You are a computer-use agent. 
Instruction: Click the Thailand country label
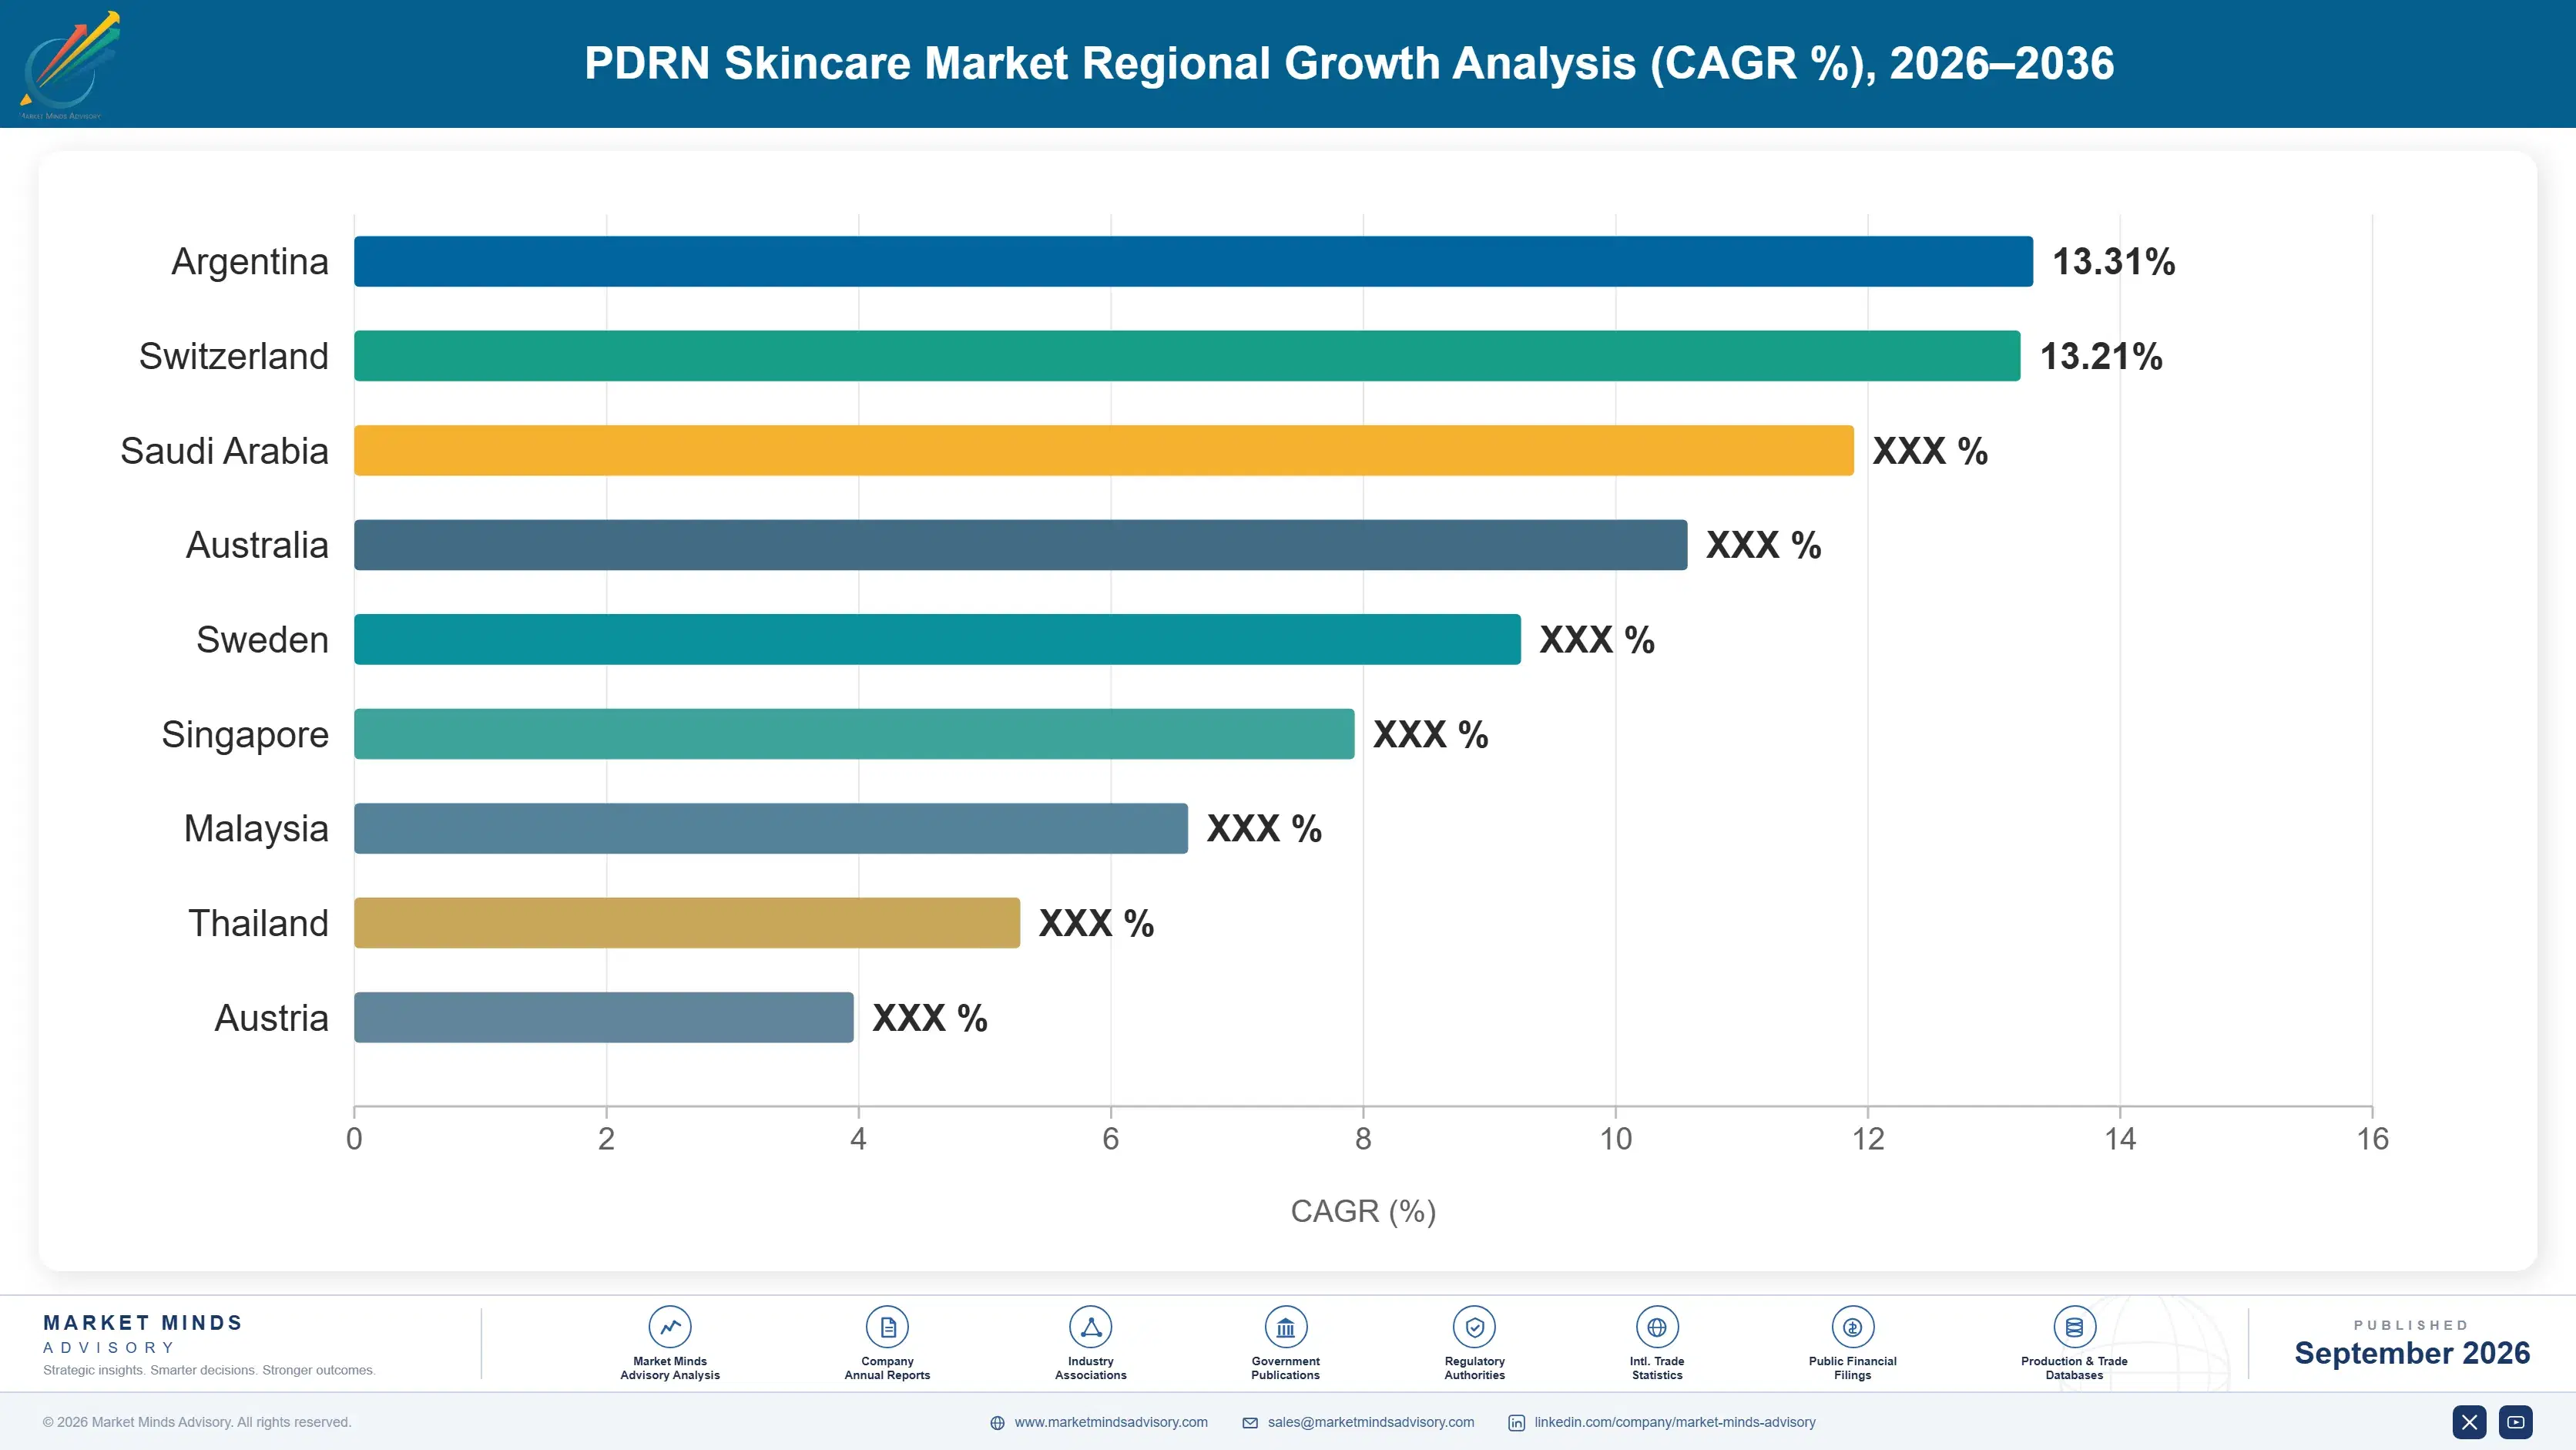(x=258, y=923)
